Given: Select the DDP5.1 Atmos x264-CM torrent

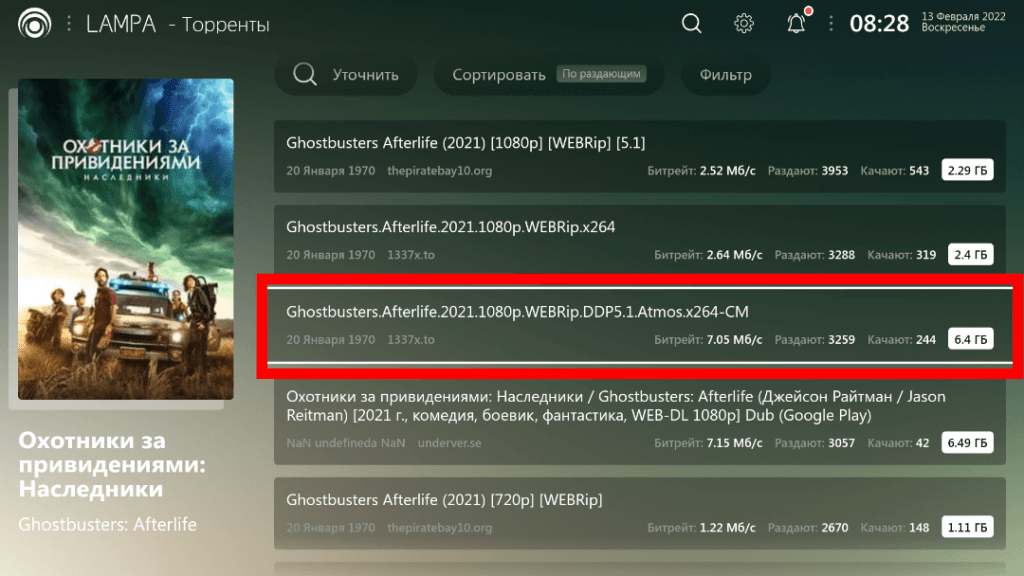Looking at the screenshot, I should click(x=640, y=325).
